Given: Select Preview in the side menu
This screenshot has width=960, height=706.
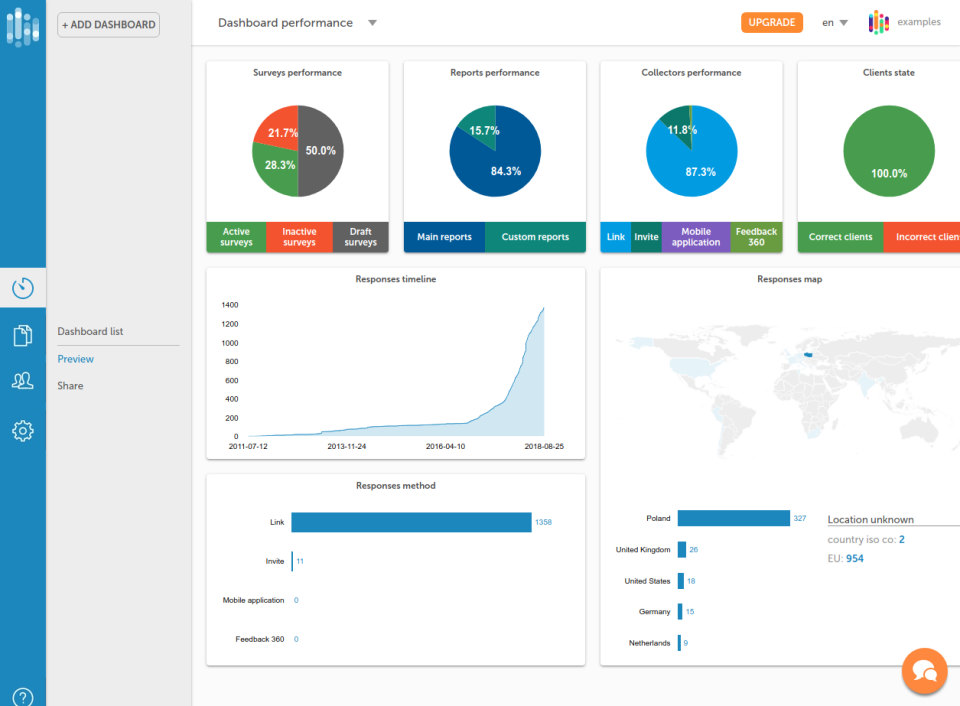Looking at the screenshot, I should click(x=75, y=359).
